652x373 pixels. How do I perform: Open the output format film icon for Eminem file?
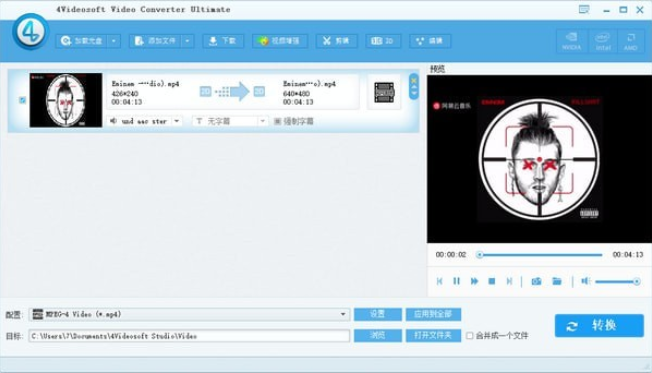384,92
